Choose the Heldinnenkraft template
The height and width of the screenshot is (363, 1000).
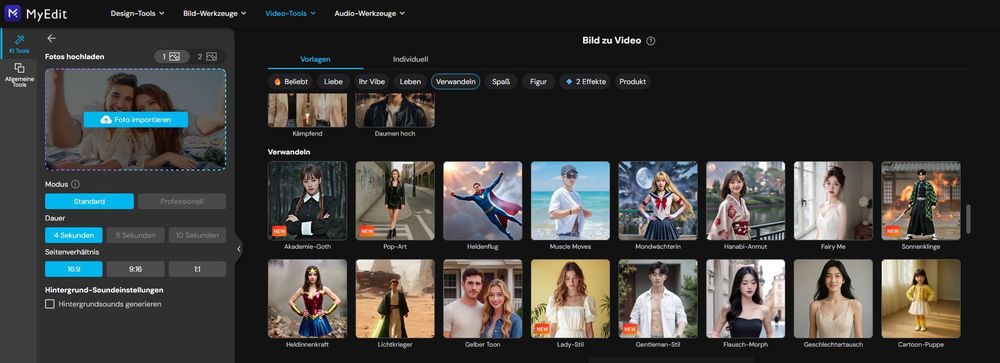click(307, 299)
